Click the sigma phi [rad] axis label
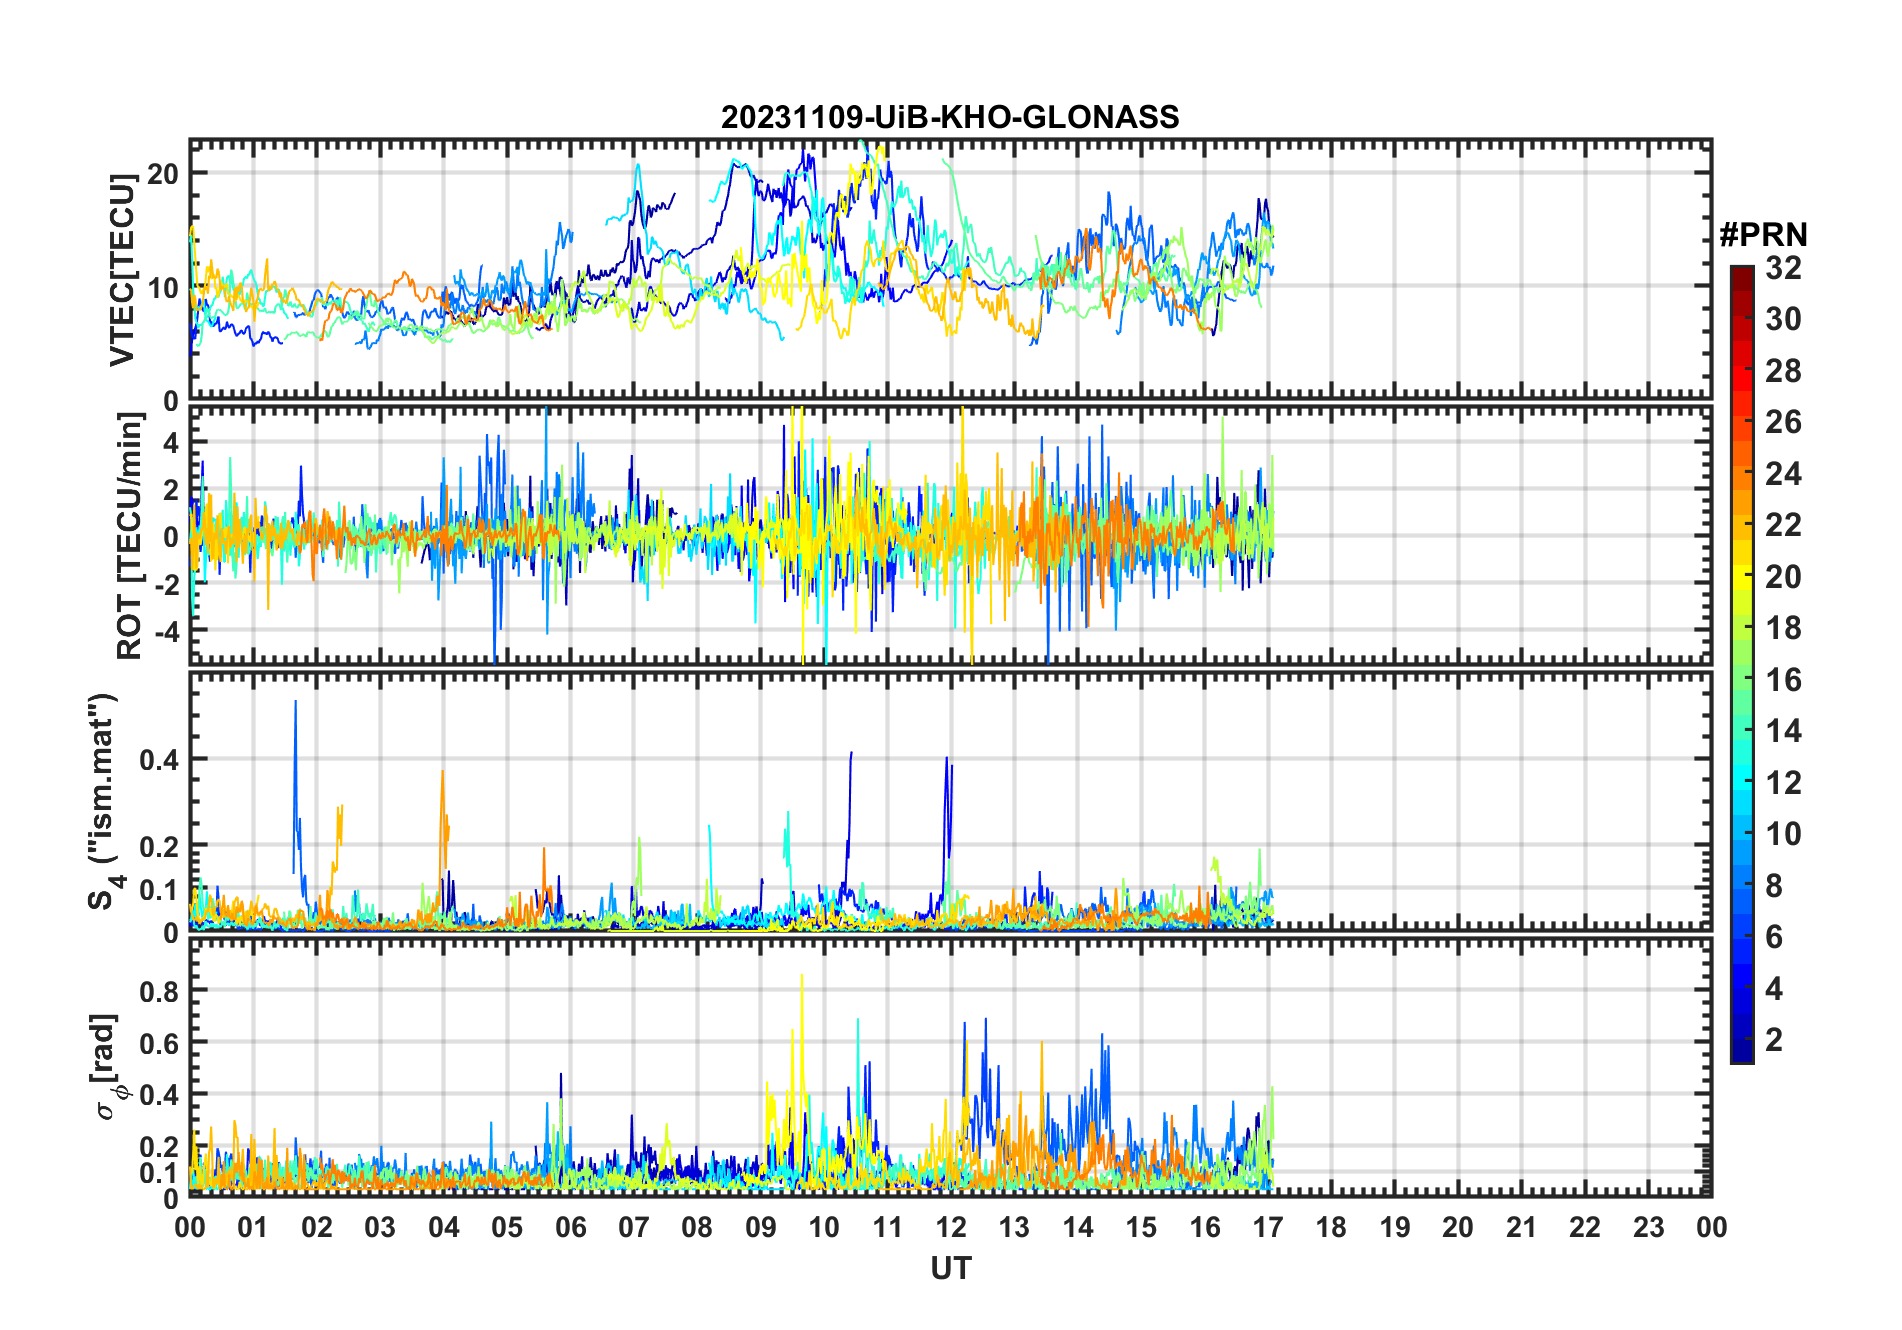 click(x=108, y=1066)
